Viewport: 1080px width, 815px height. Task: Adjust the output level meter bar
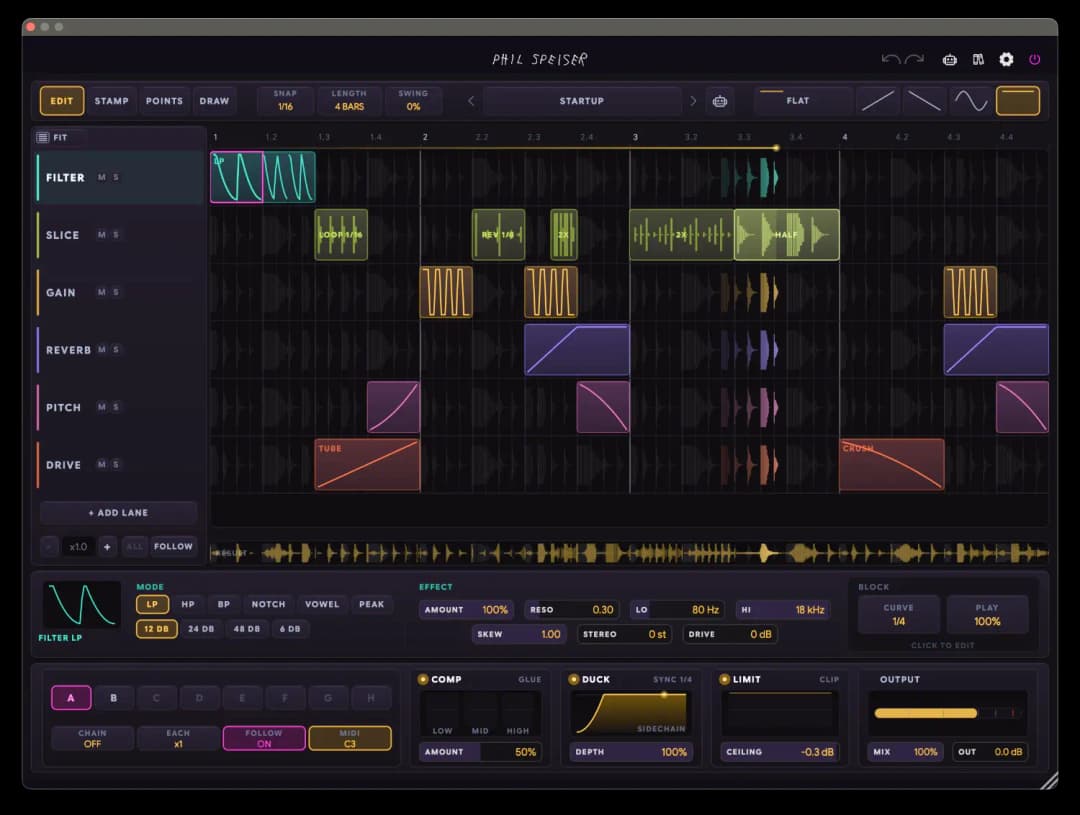pos(947,713)
